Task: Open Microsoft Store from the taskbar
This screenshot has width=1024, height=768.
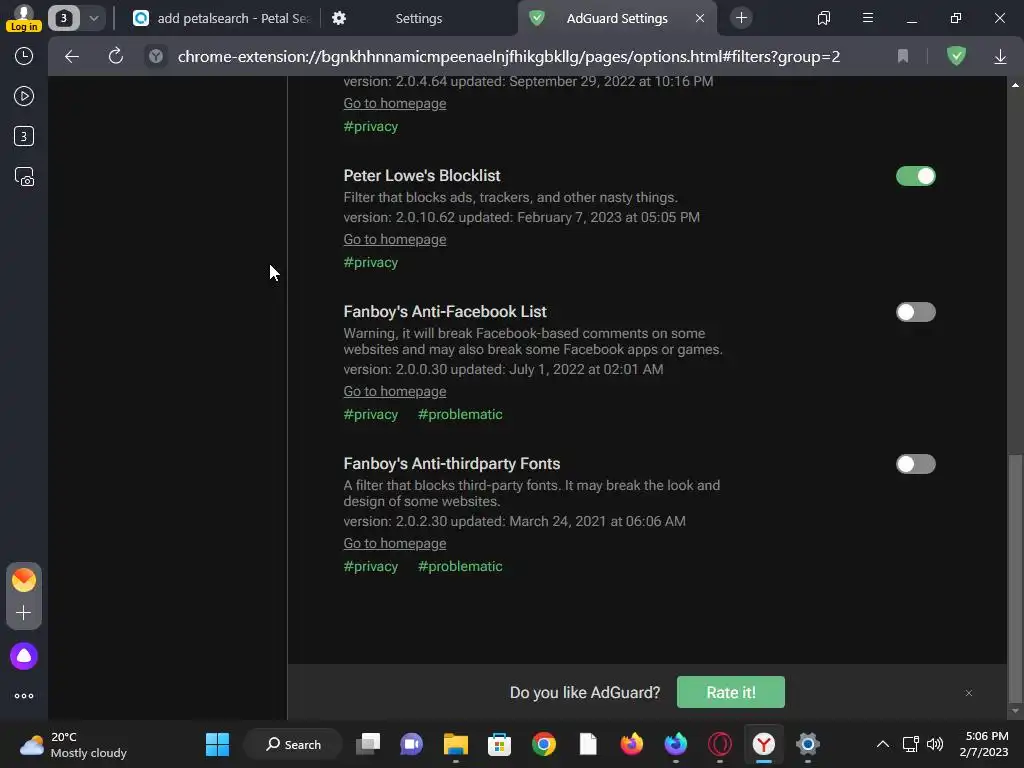Action: click(x=499, y=744)
